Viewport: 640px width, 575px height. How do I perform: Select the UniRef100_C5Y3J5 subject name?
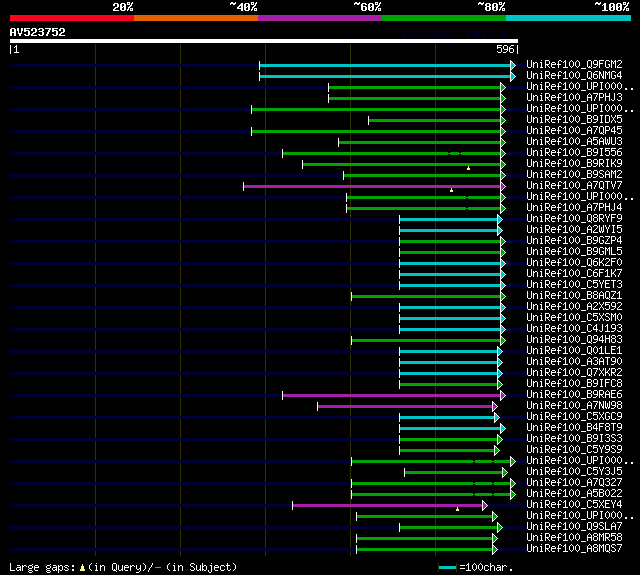[574, 472]
